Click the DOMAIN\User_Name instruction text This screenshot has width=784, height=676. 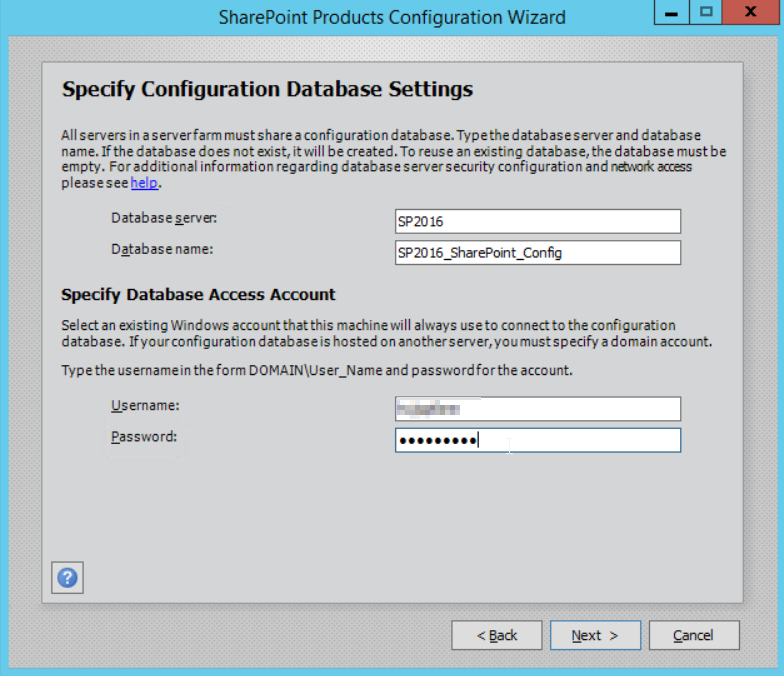316,370
